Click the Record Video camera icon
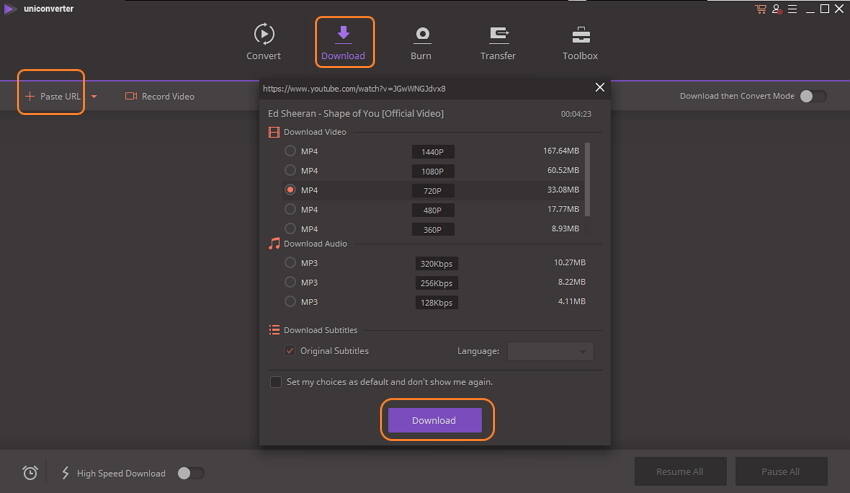The width and height of the screenshot is (850, 493). pyautogui.click(x=131, y=96)
